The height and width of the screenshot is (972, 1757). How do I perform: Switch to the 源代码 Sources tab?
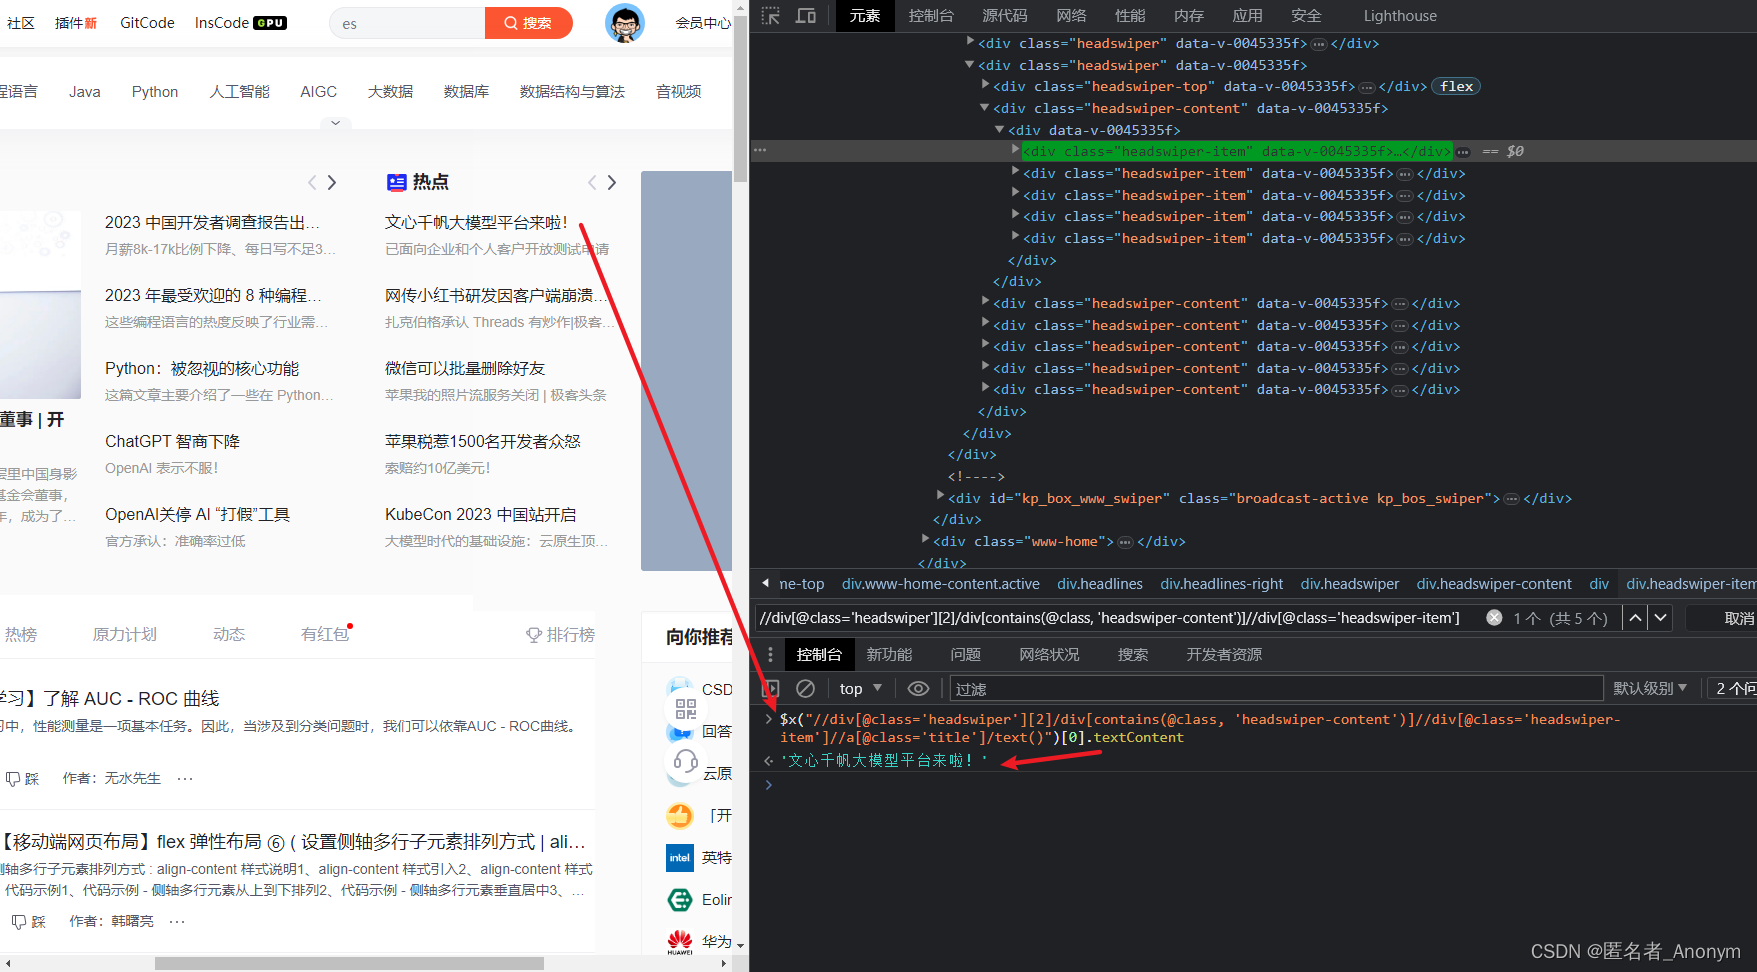coord(1004,16)
